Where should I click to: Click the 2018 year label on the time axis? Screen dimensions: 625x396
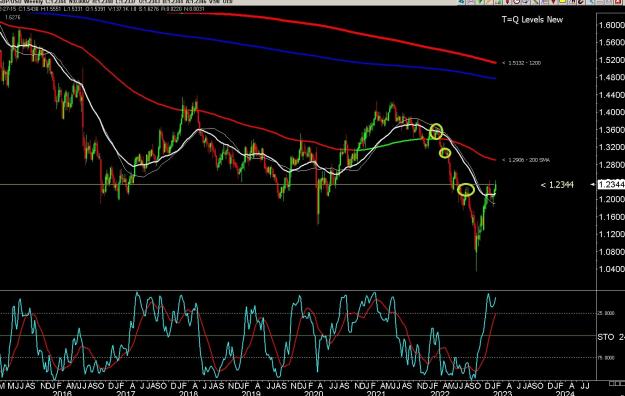[188, 393]
